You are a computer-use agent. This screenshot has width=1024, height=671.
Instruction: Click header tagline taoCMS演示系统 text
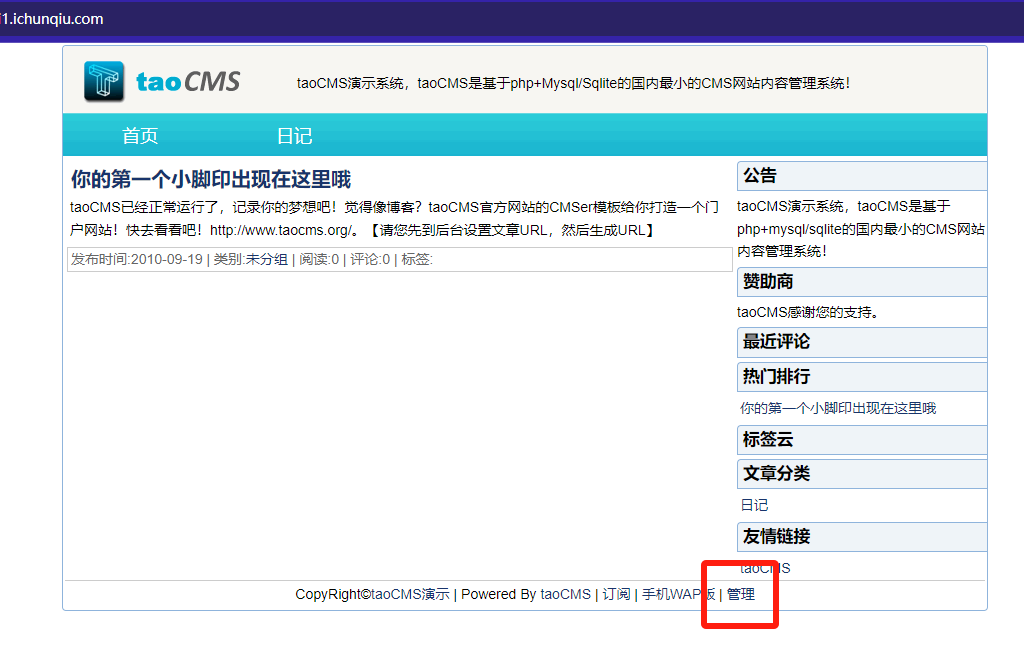[573, 83]
